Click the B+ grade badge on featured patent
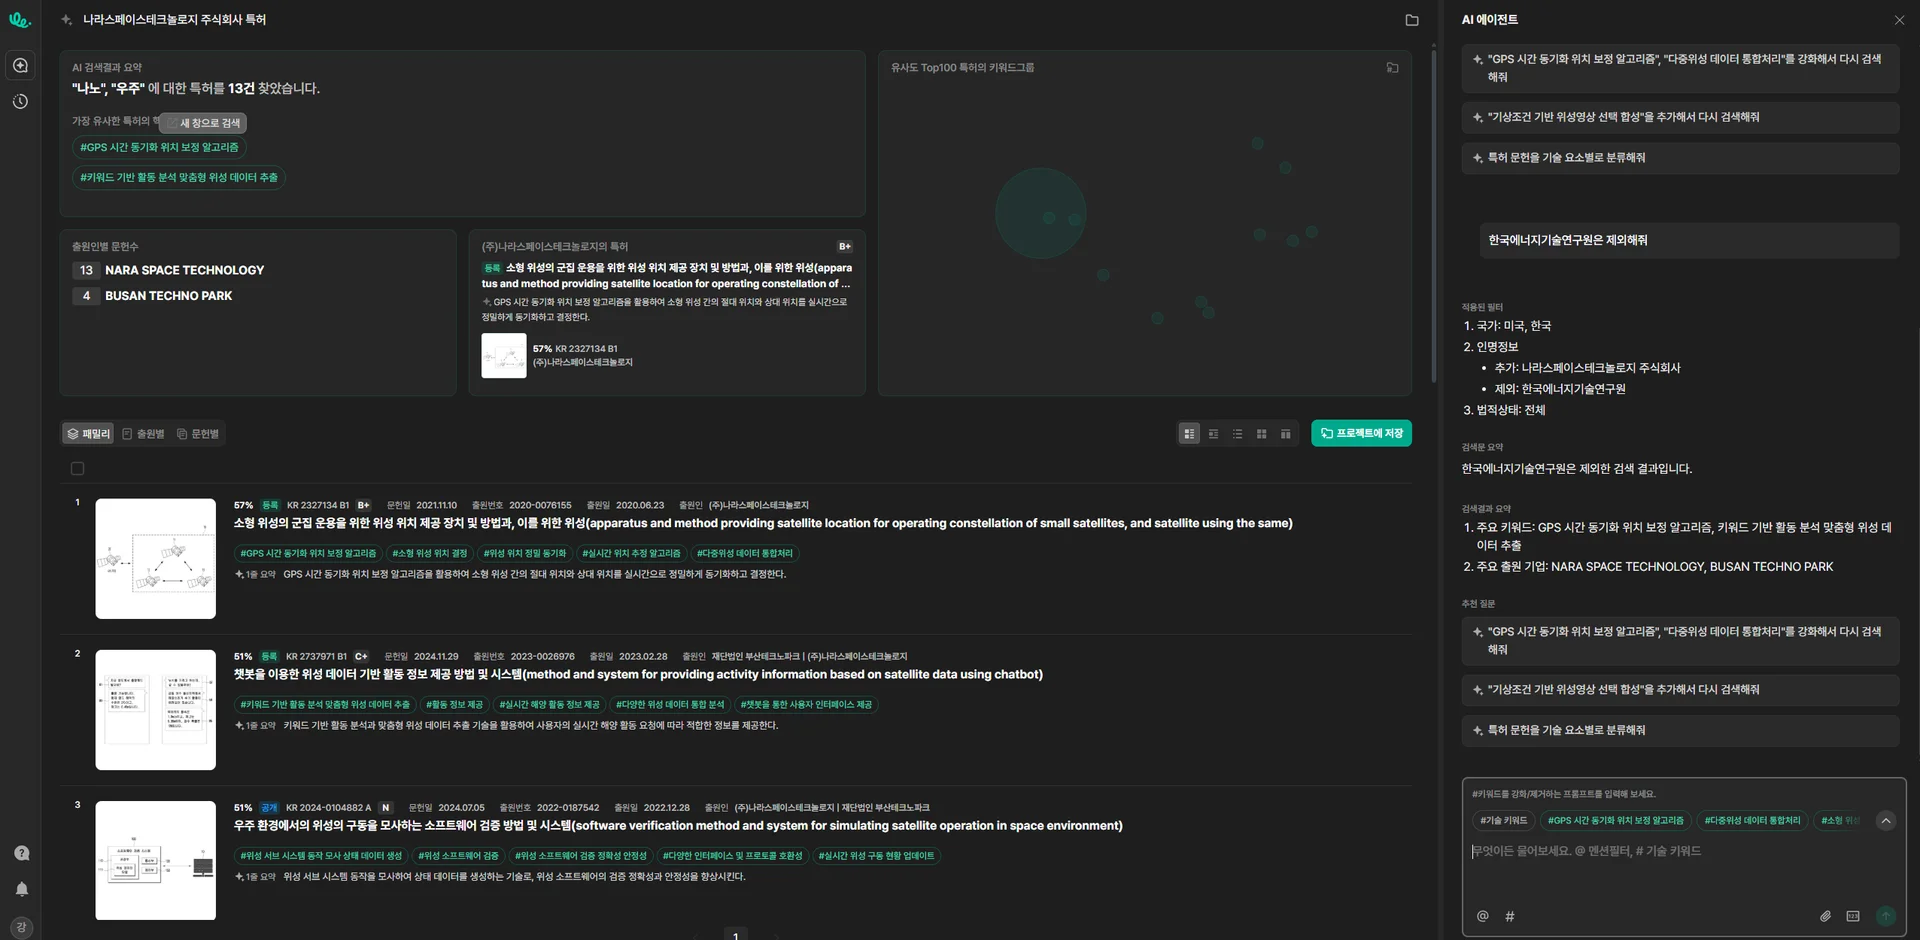Image resolution: width=1920 pixels, height=940 pixels. coord(845,247)
